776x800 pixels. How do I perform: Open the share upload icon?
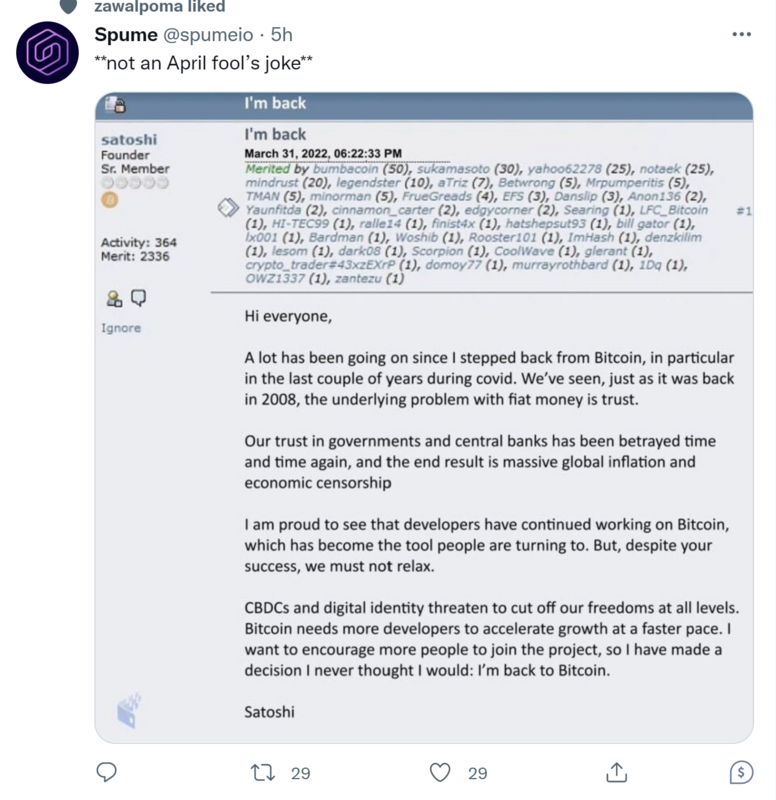tap(616, 772)
